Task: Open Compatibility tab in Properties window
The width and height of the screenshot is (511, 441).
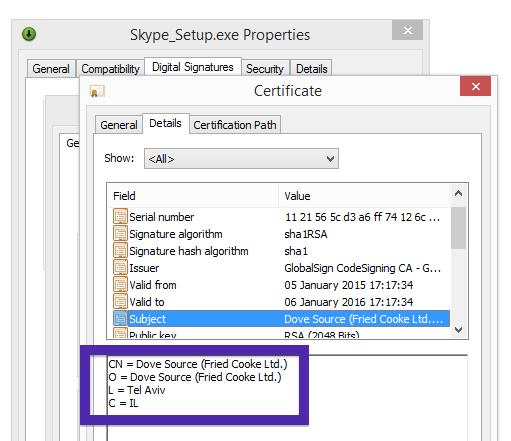Action: 110,69
